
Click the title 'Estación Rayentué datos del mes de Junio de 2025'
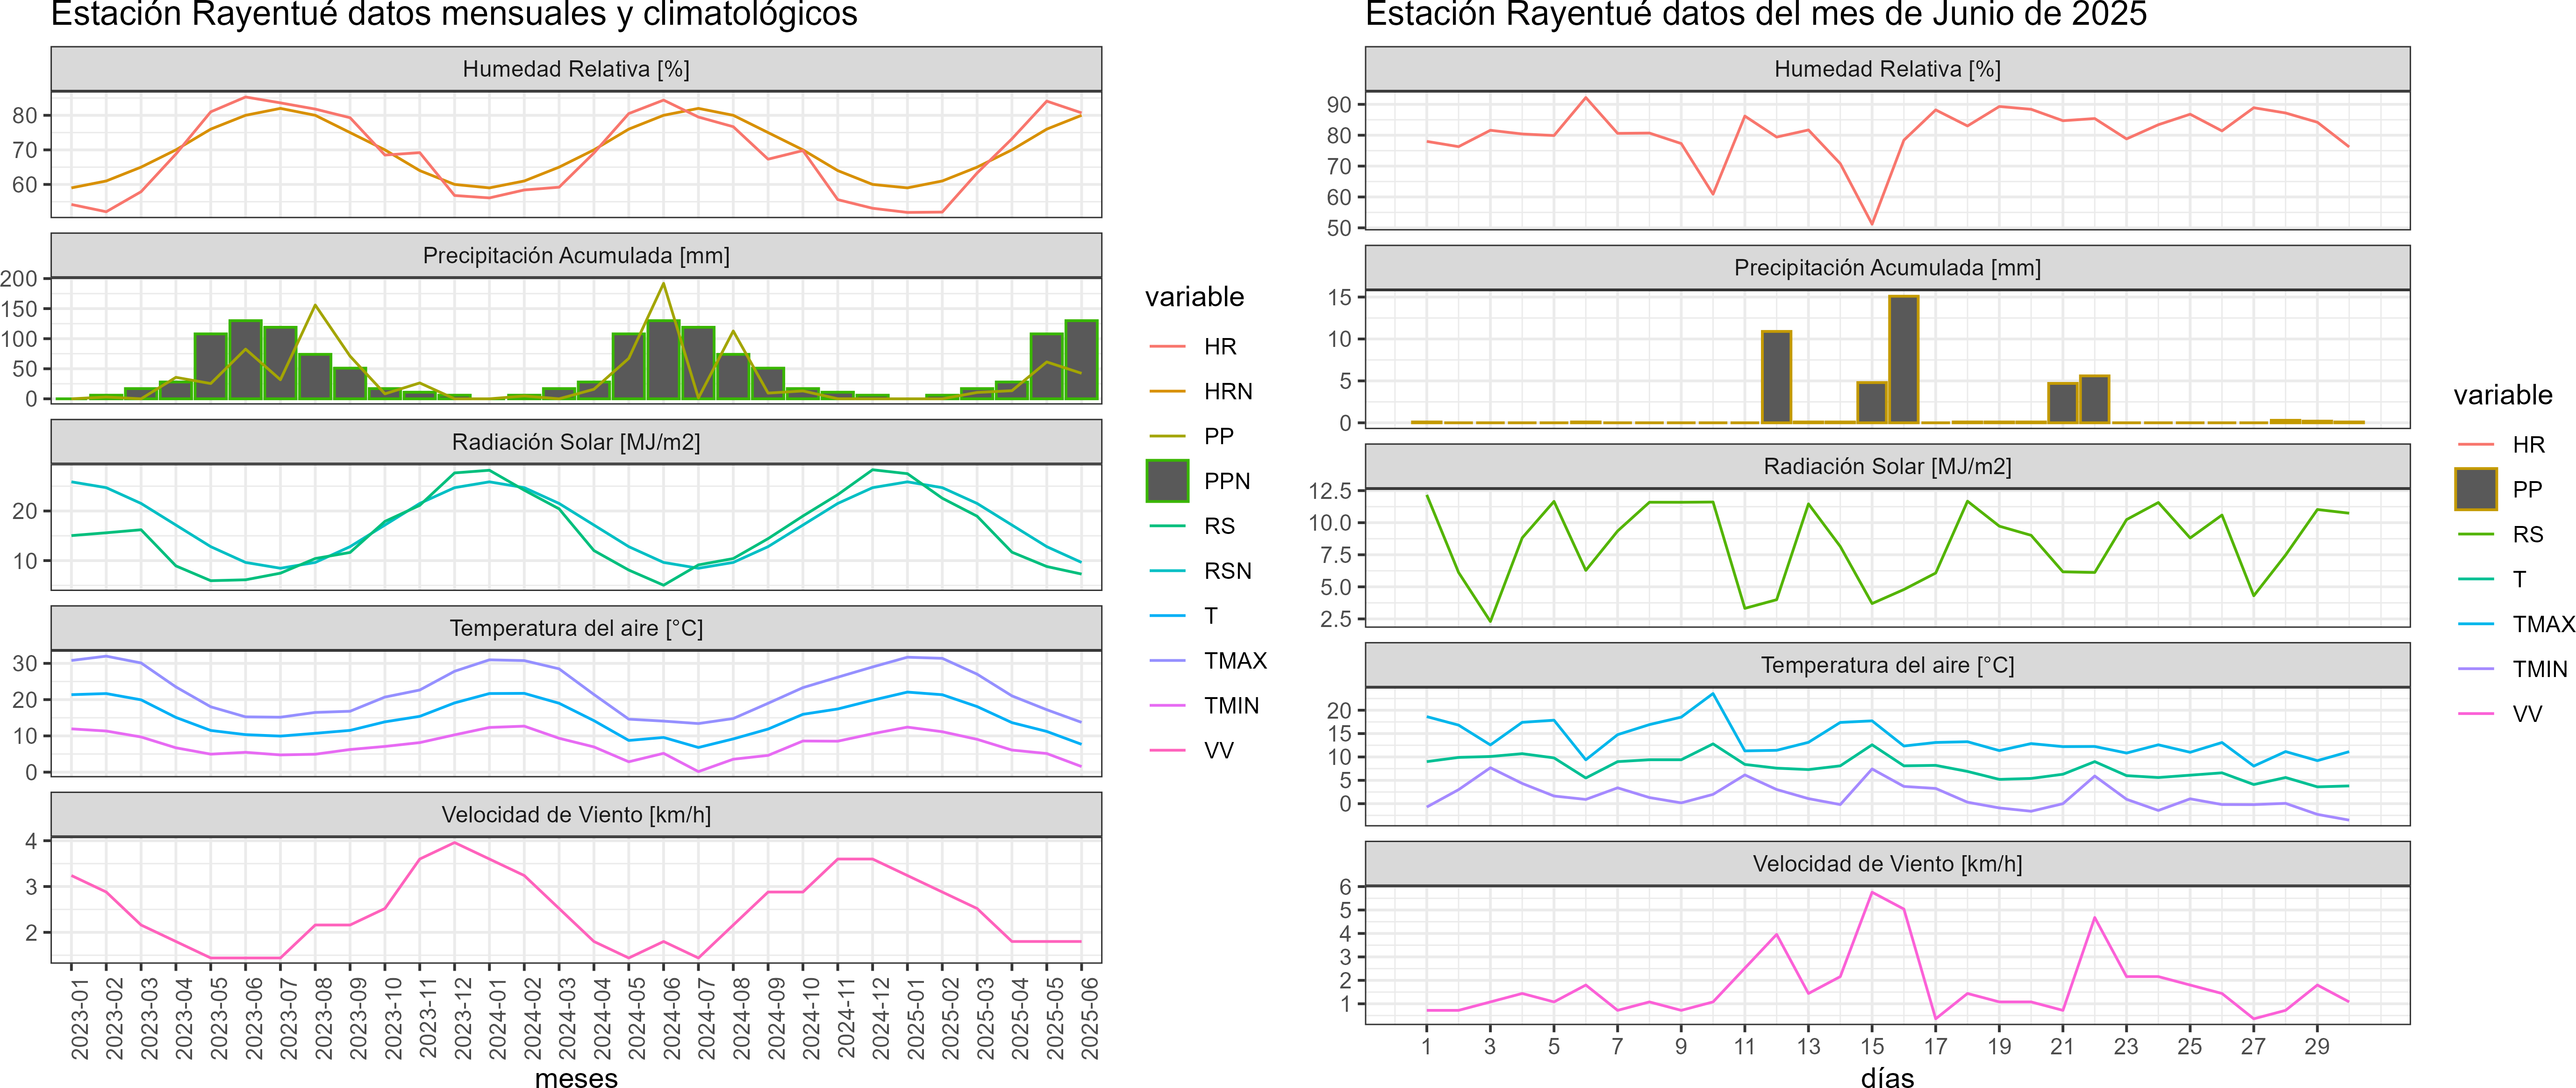tap(1756, 14)
